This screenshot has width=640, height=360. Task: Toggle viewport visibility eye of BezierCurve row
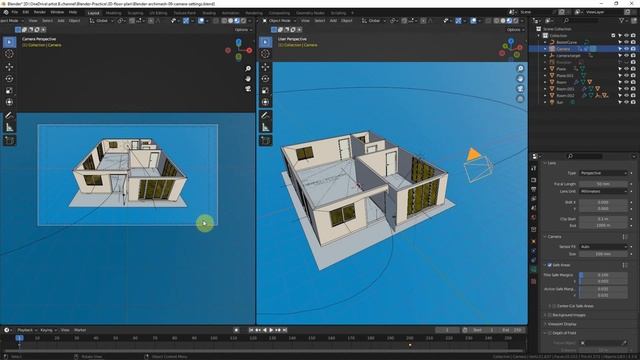[627, 42]
